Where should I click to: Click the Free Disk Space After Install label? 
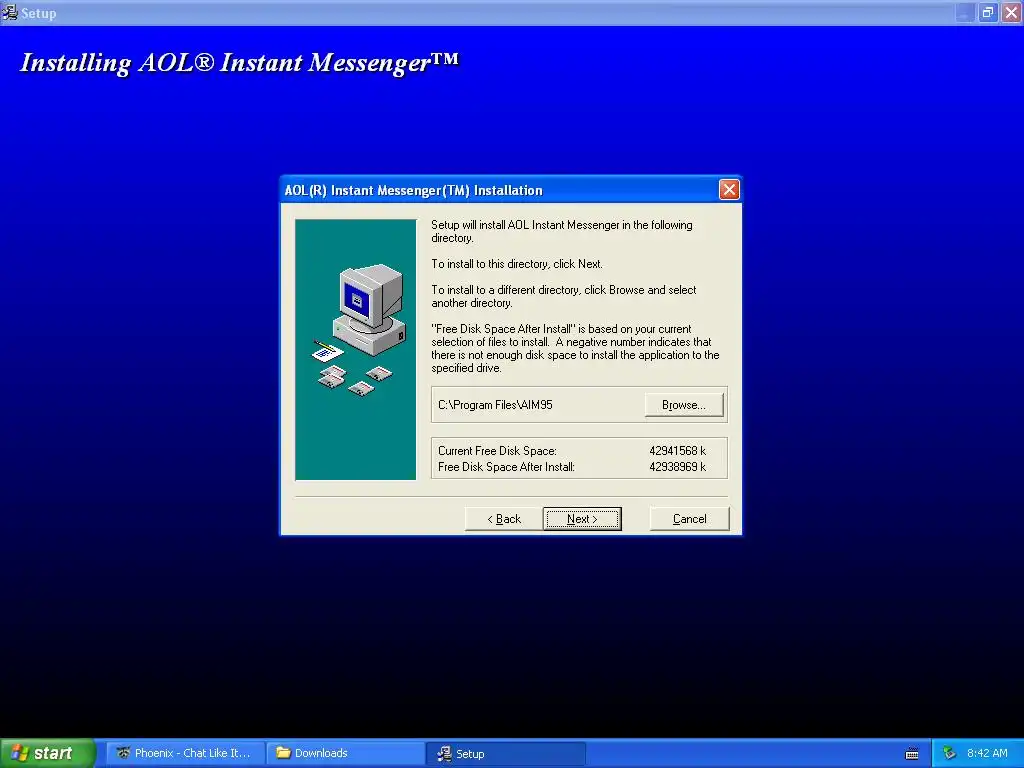pos(506,467)
